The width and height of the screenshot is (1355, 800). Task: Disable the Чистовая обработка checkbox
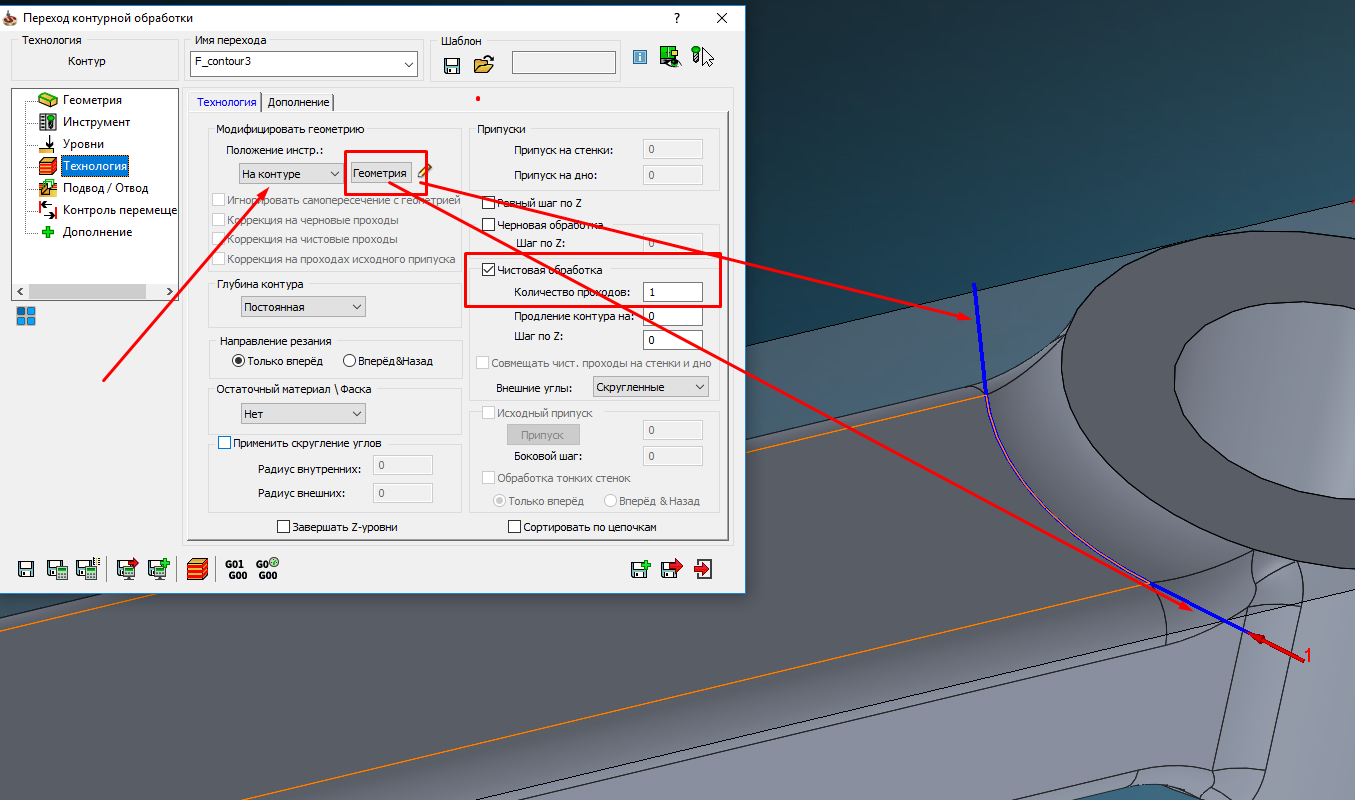coord(489,269)
